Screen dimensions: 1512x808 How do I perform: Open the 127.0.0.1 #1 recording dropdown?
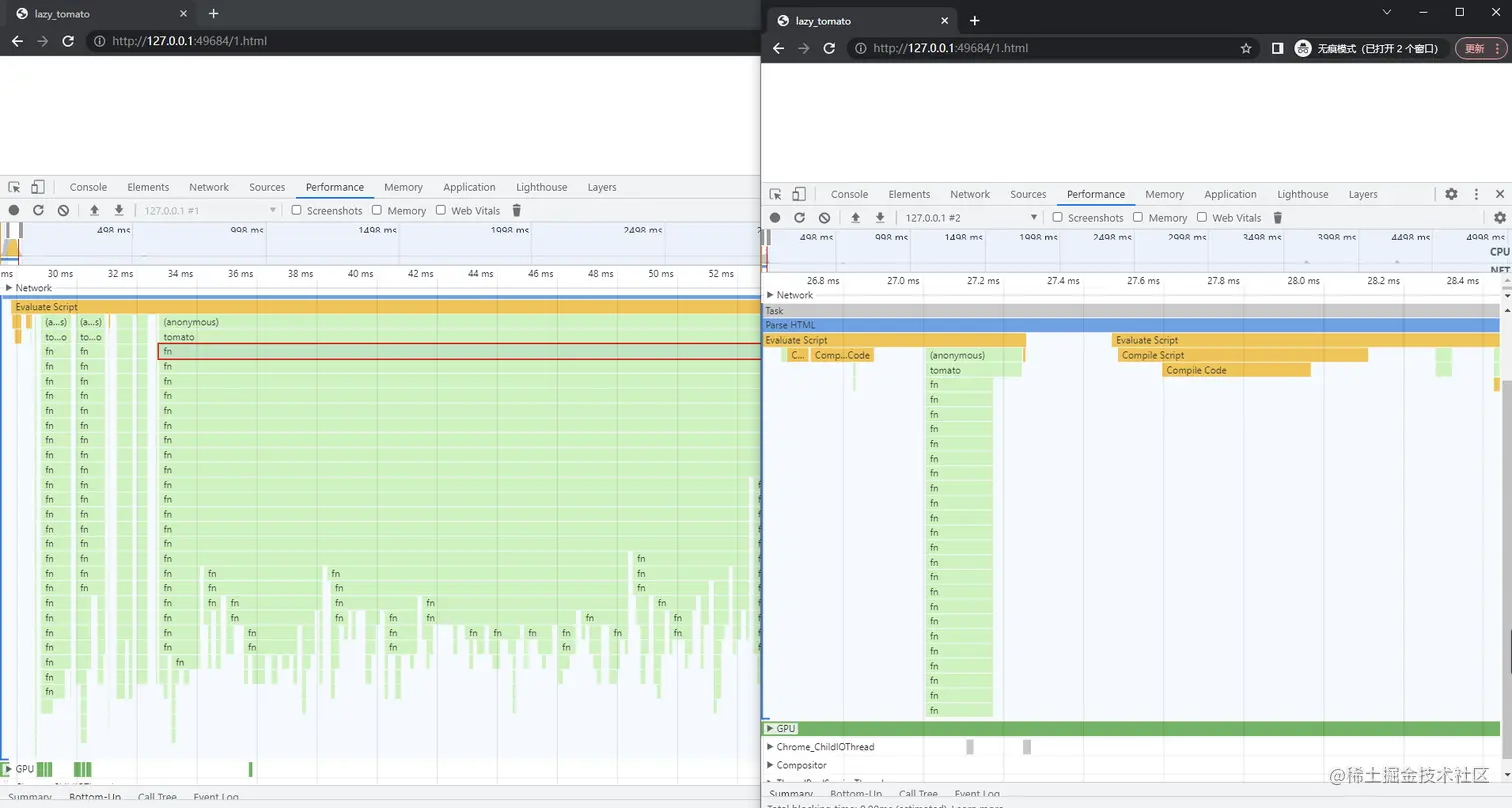click(x=209, y=210)
